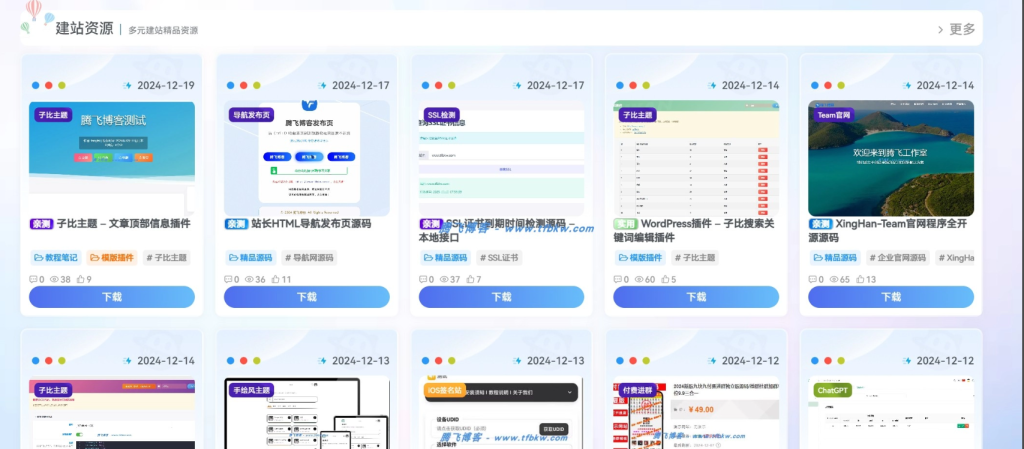Click green 实用 label on WordPress插件 title

[x=626, y=224]
